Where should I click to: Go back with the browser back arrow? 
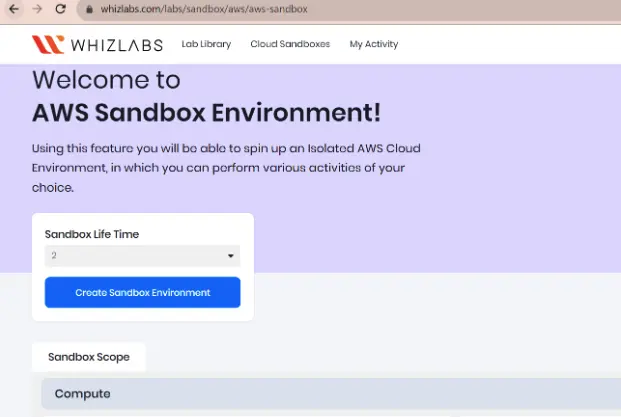pyautogui.click(x=14, y=9)
